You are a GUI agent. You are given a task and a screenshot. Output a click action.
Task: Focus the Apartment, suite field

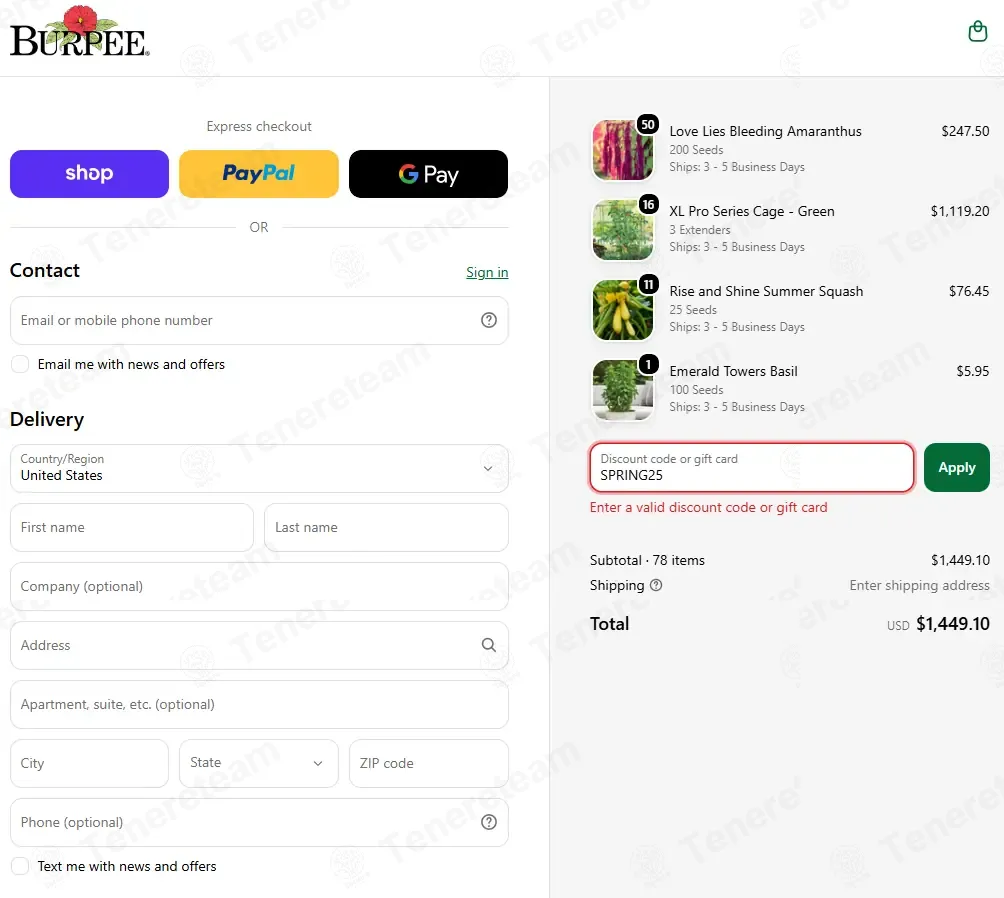click(x=259, y=704)
